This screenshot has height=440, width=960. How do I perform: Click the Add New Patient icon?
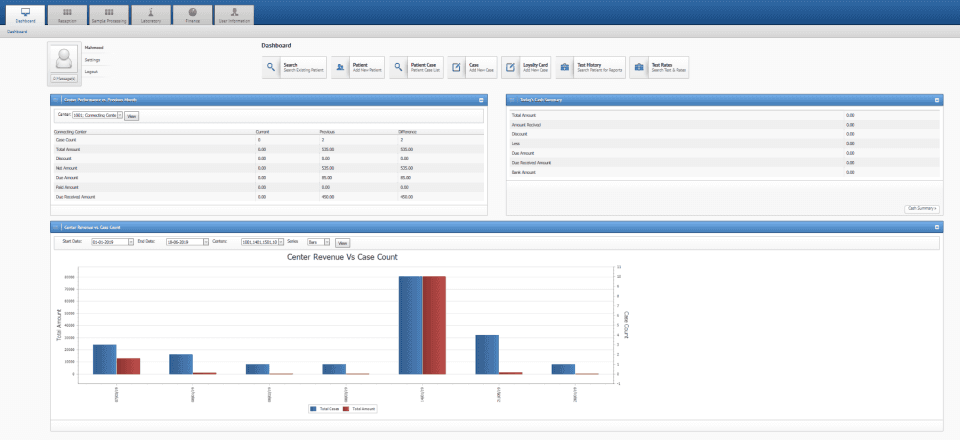pos(340,67)
